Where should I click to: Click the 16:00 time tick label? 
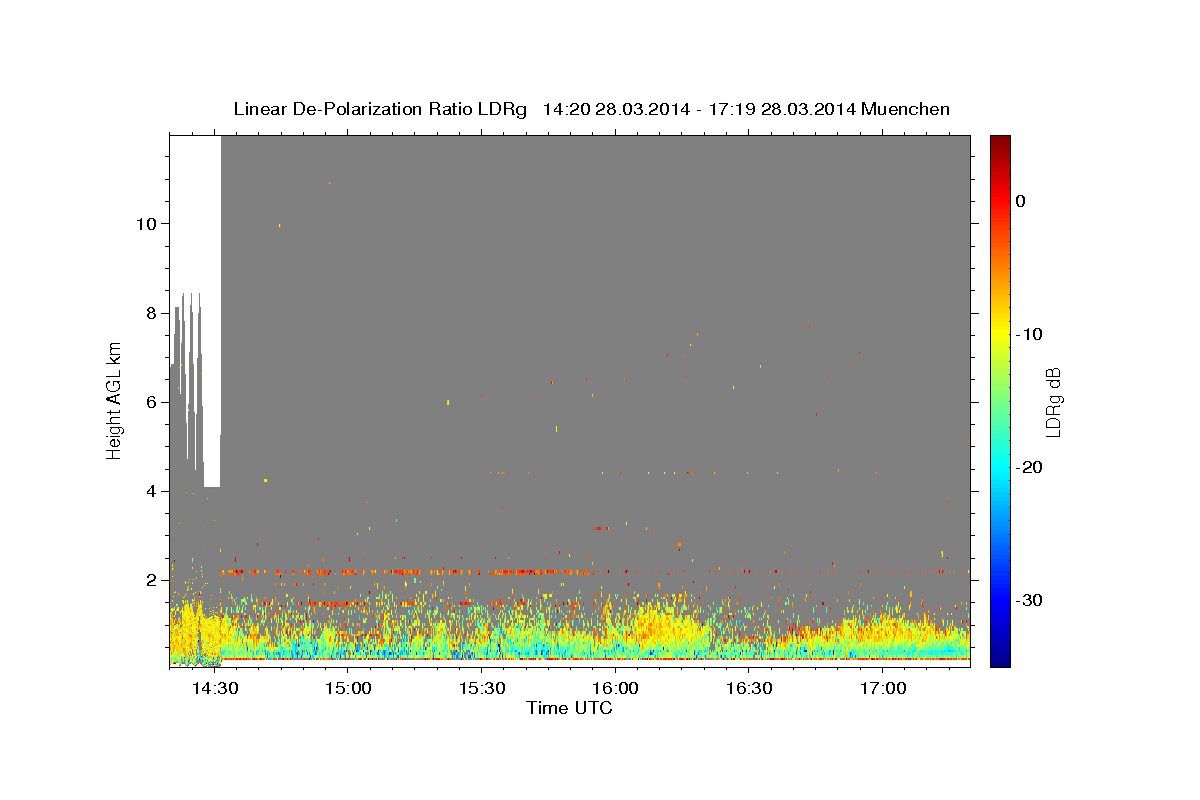tap(615, 689)
